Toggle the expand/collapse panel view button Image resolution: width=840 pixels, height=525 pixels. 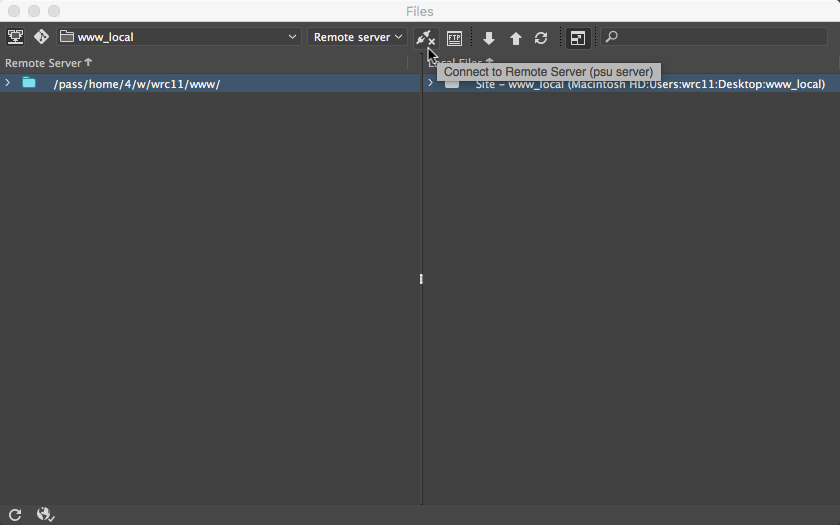[578, 38]
